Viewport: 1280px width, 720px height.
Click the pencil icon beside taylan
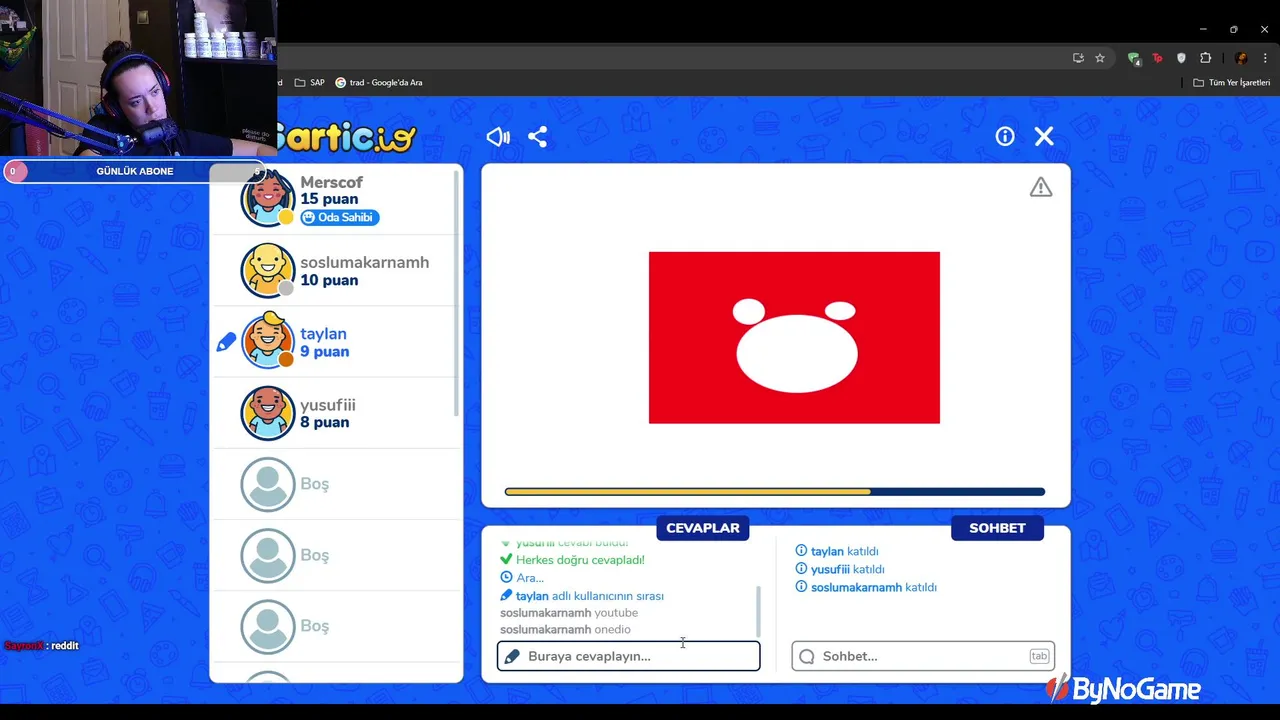[226, 342]
